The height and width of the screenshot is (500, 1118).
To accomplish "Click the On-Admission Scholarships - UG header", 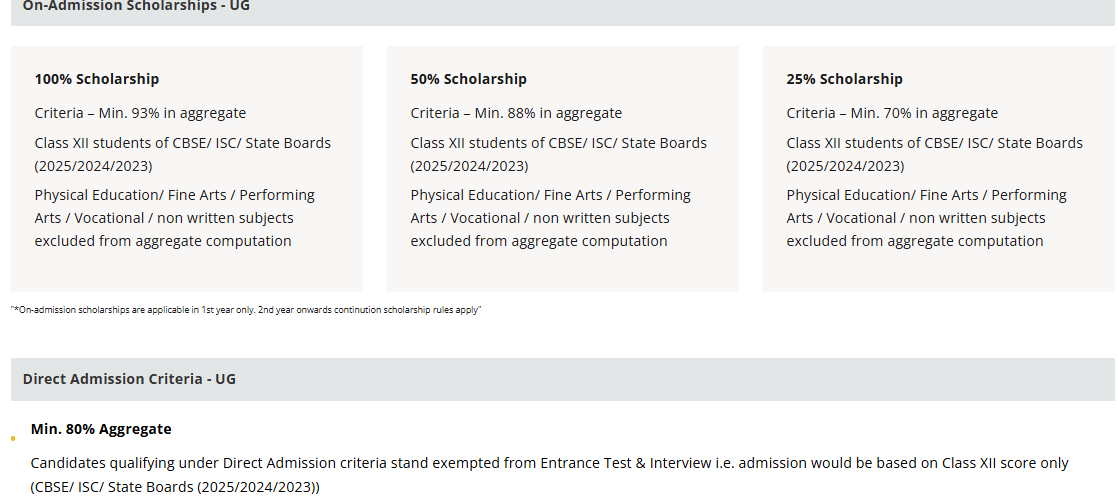I will click(136, 6).
